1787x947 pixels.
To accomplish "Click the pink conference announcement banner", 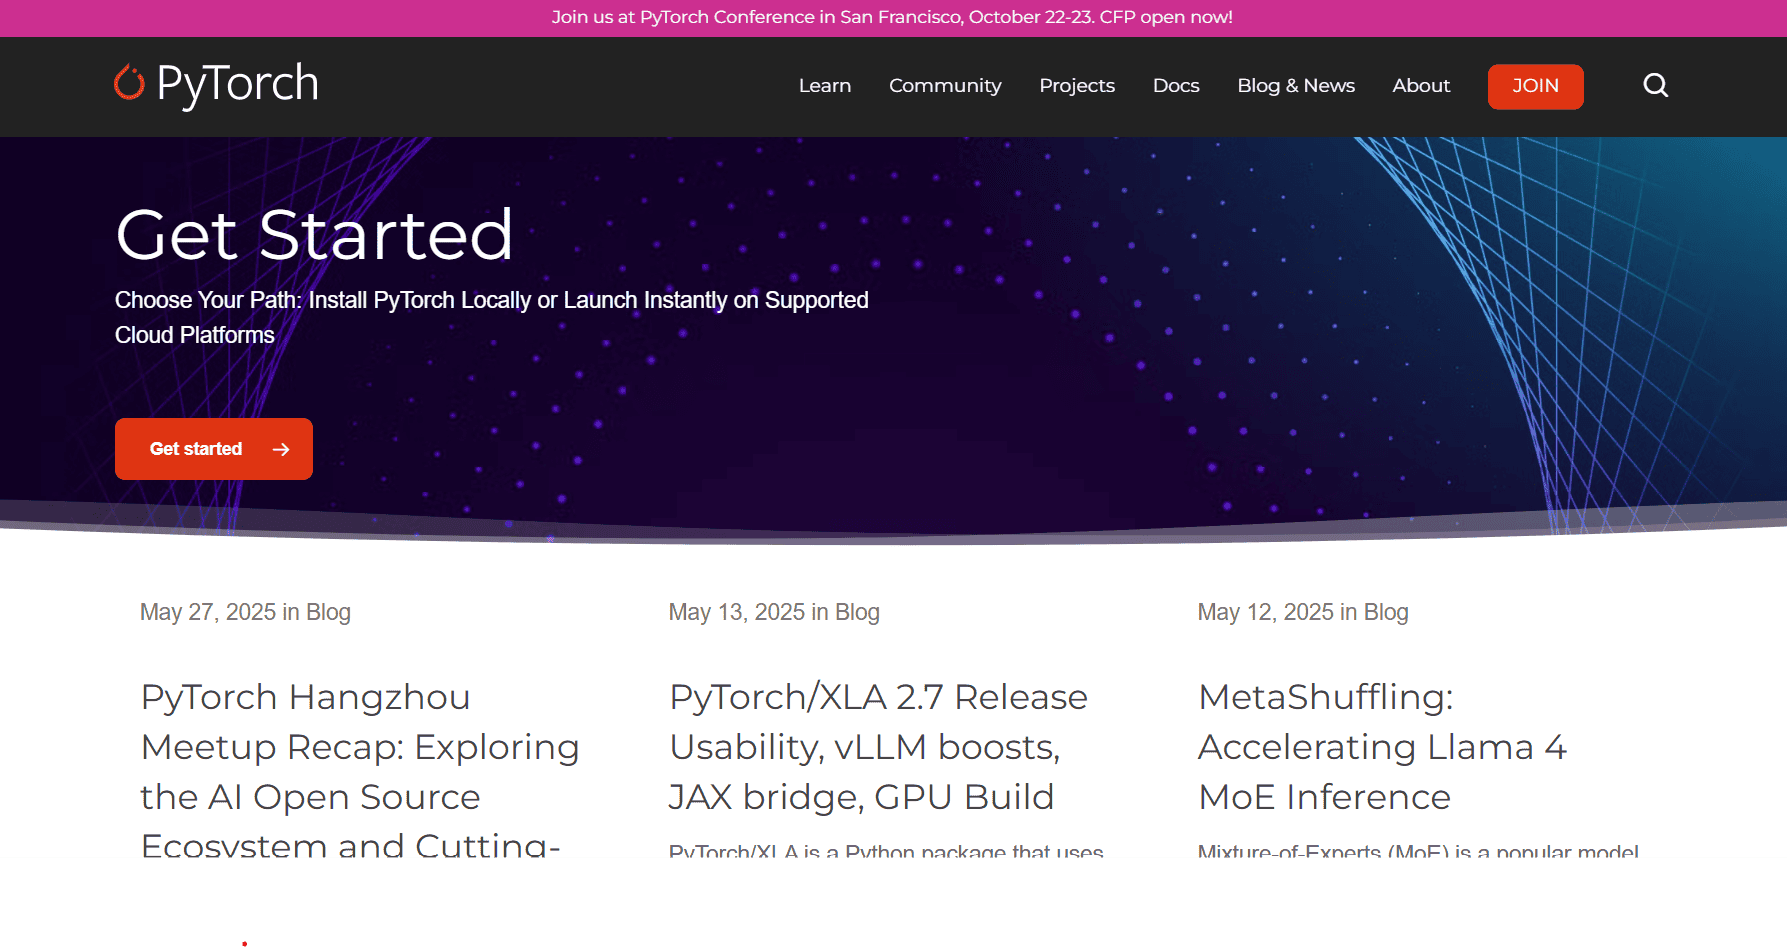I will [893, 17].
